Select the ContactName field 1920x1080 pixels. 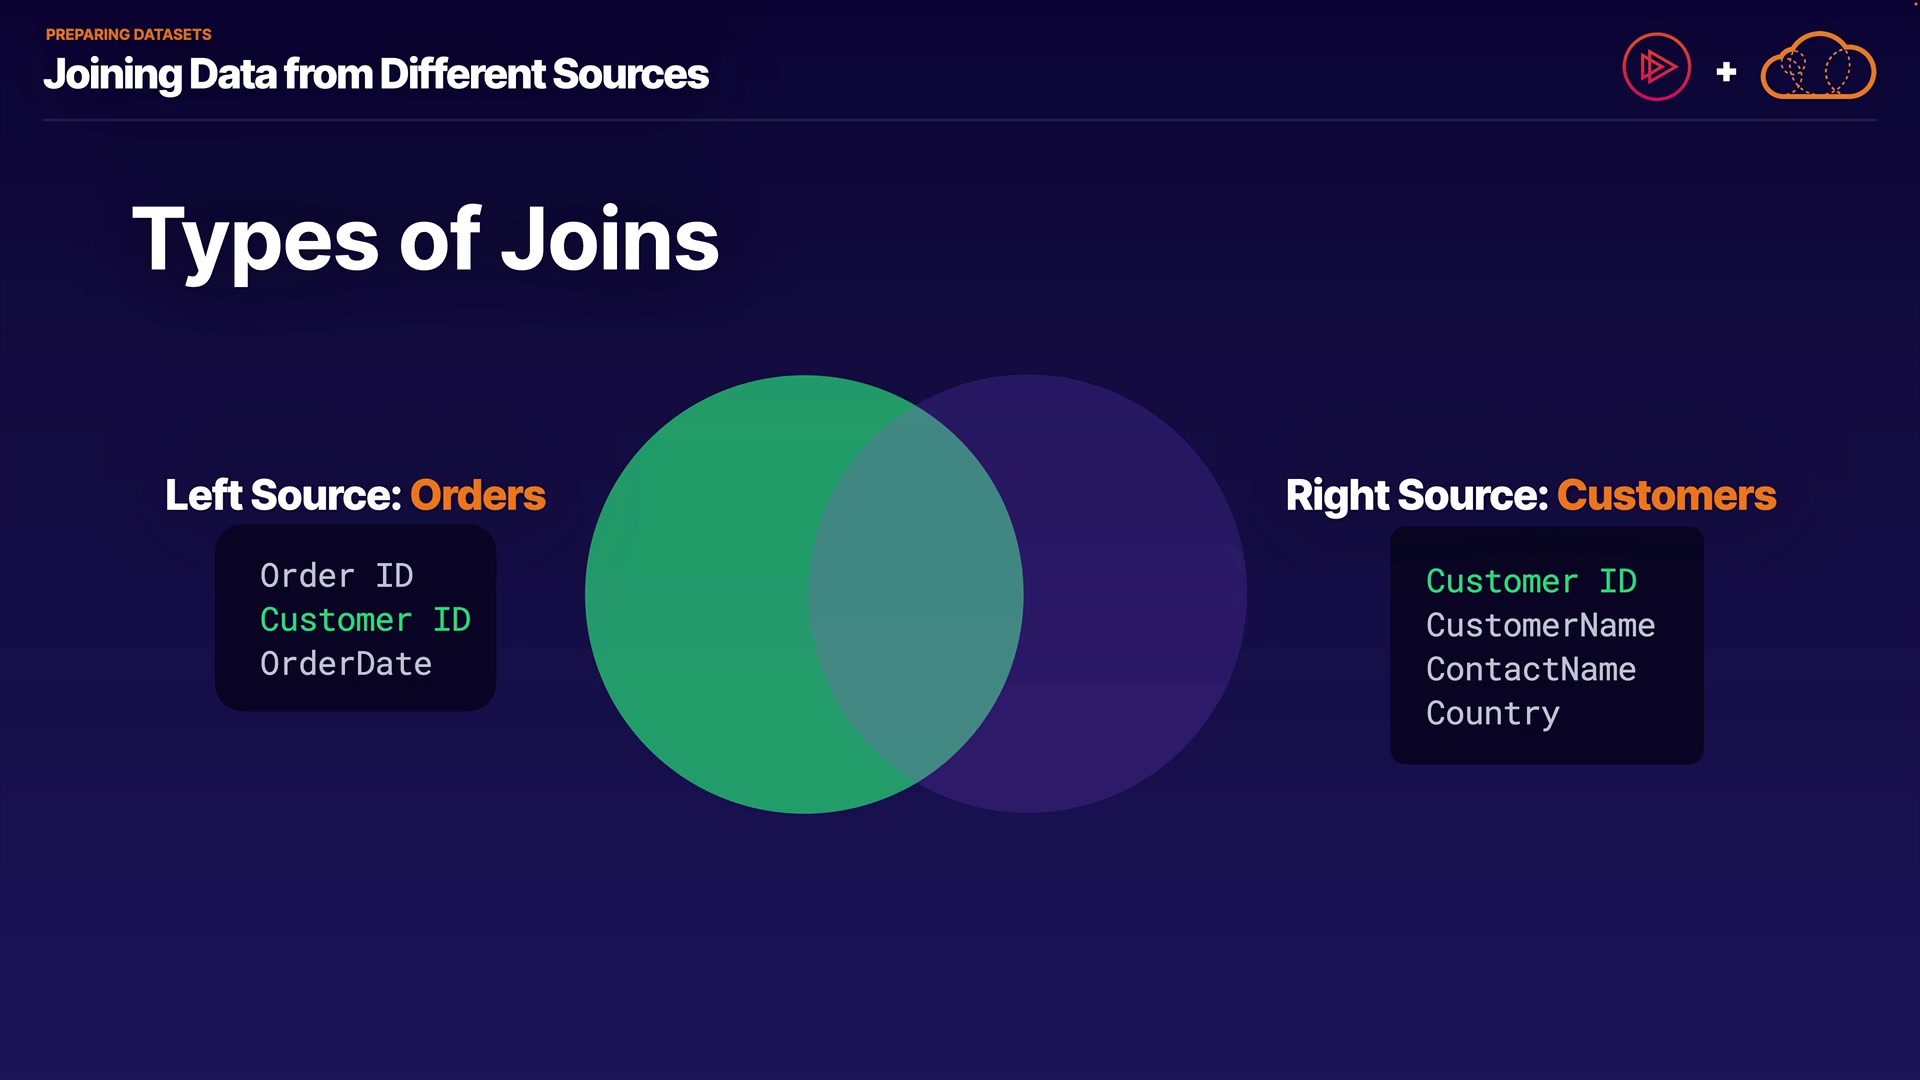(x=1530, y=669)
